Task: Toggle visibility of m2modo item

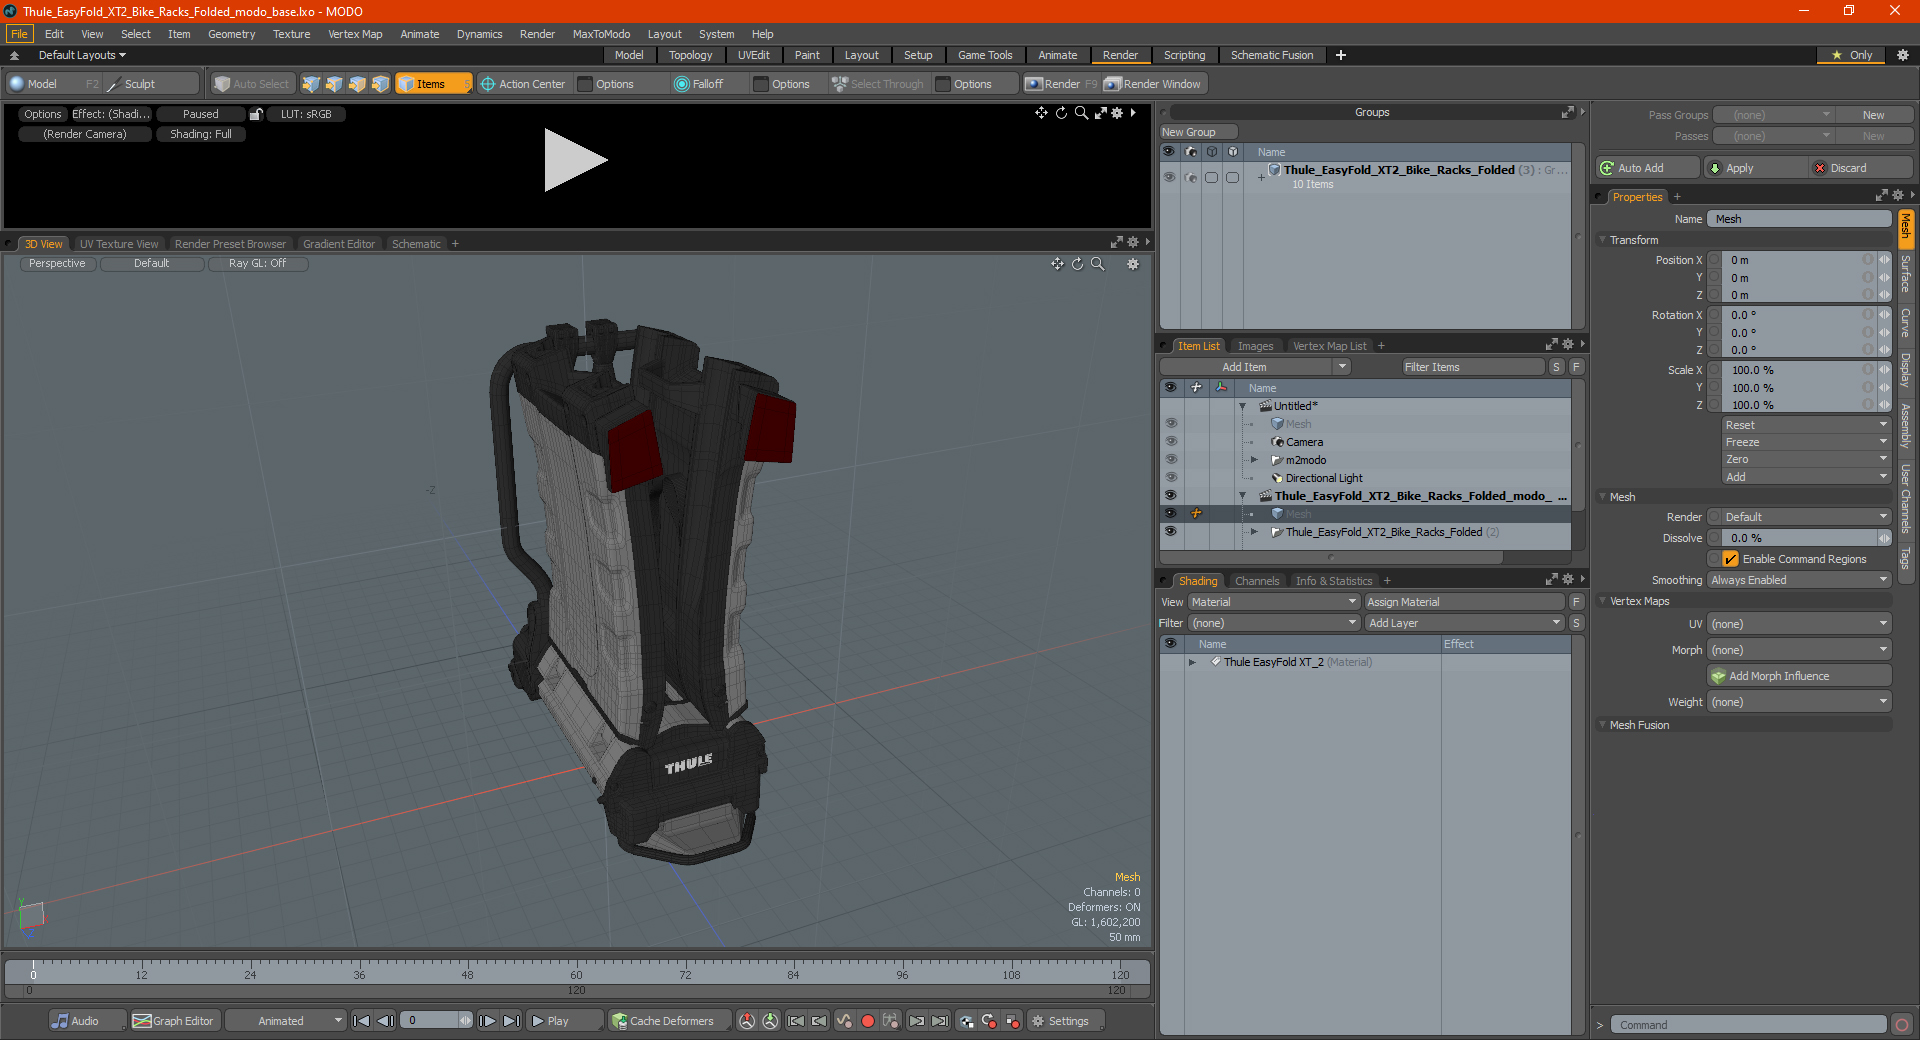Action: point(1170,459)
